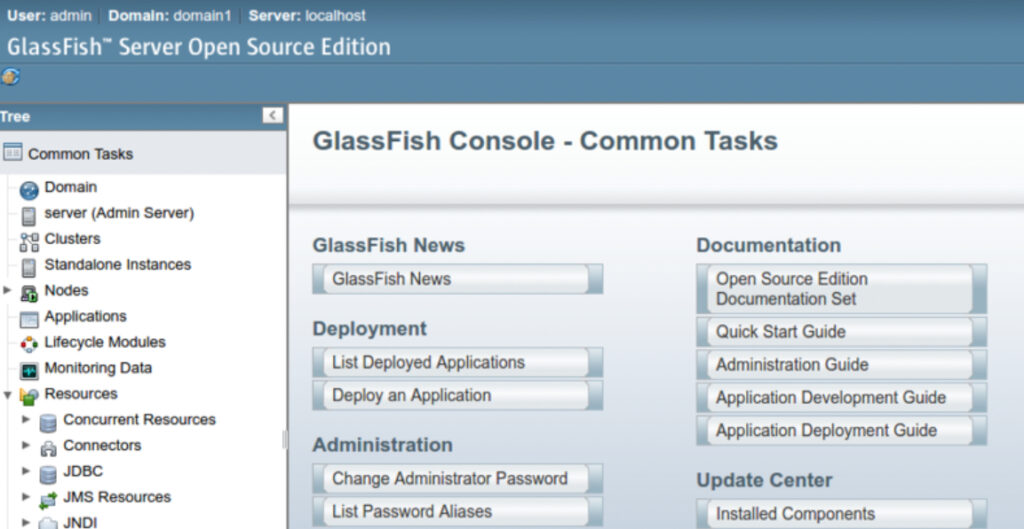The width and height of the screenshot is (1024, 529).
Task: Open Standalone Instances in the tree
Action: [118, 264]
